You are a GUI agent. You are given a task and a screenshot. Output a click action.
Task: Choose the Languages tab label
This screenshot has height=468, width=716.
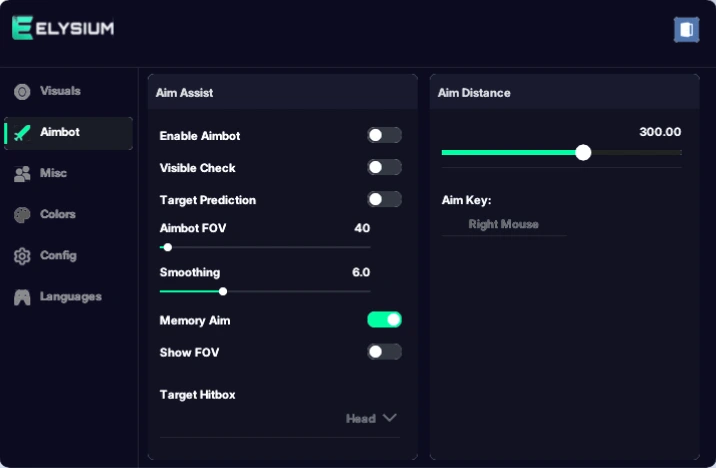(x=71, y=297)
